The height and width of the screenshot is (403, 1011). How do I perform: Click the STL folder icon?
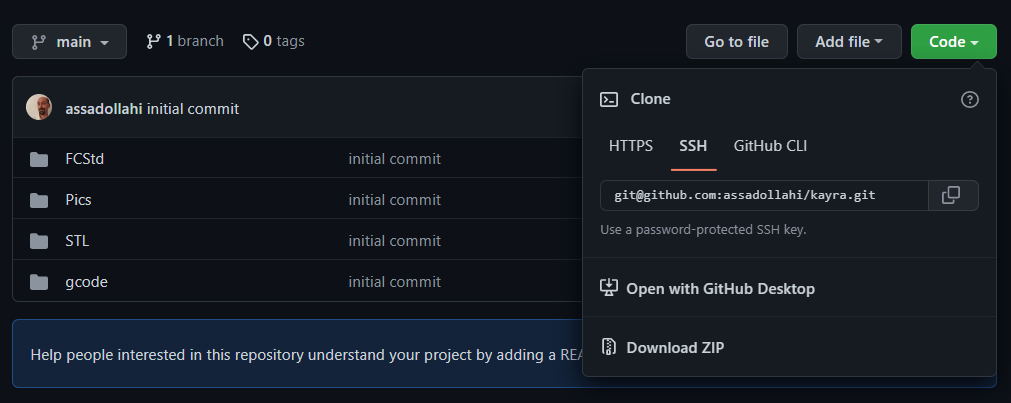tap(39, 241)
